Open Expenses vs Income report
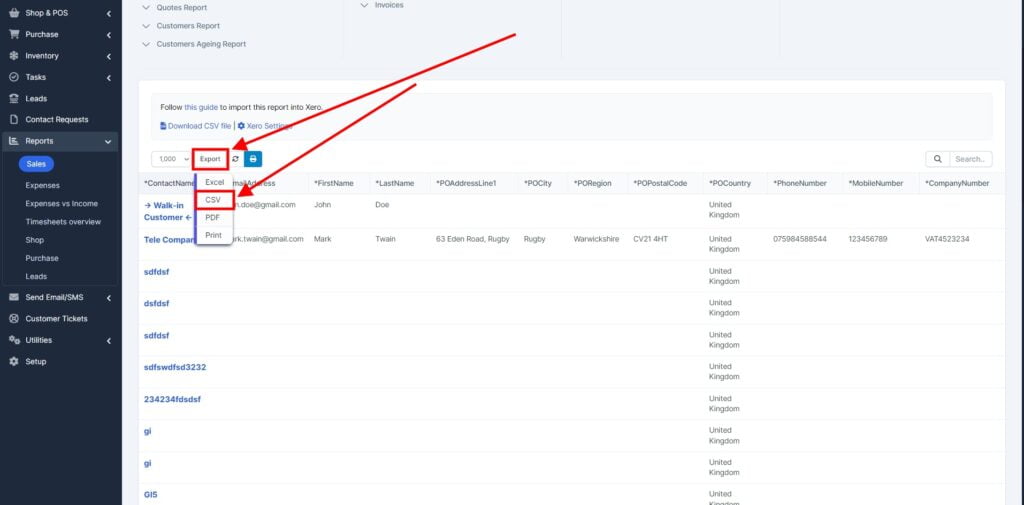 61,204
